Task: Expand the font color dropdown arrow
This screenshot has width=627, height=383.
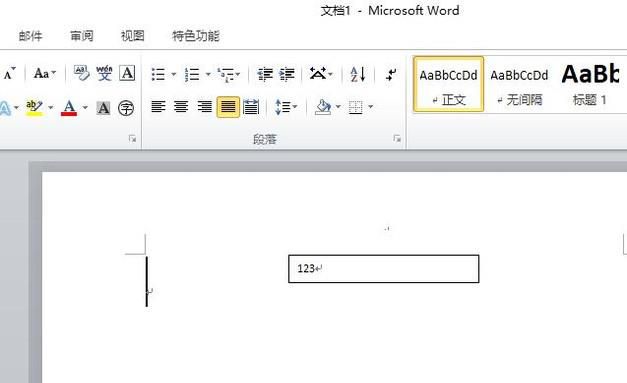Action: [85, 107]
